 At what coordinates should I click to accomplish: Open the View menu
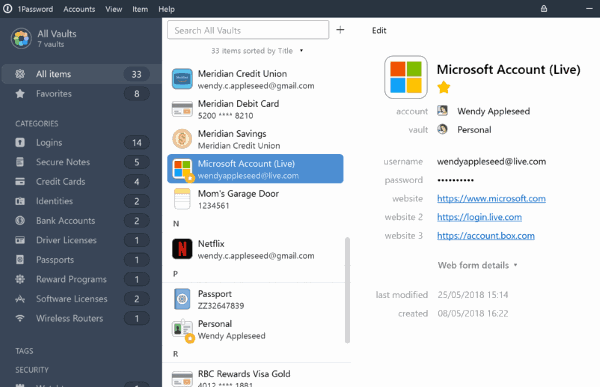(114, 9)
